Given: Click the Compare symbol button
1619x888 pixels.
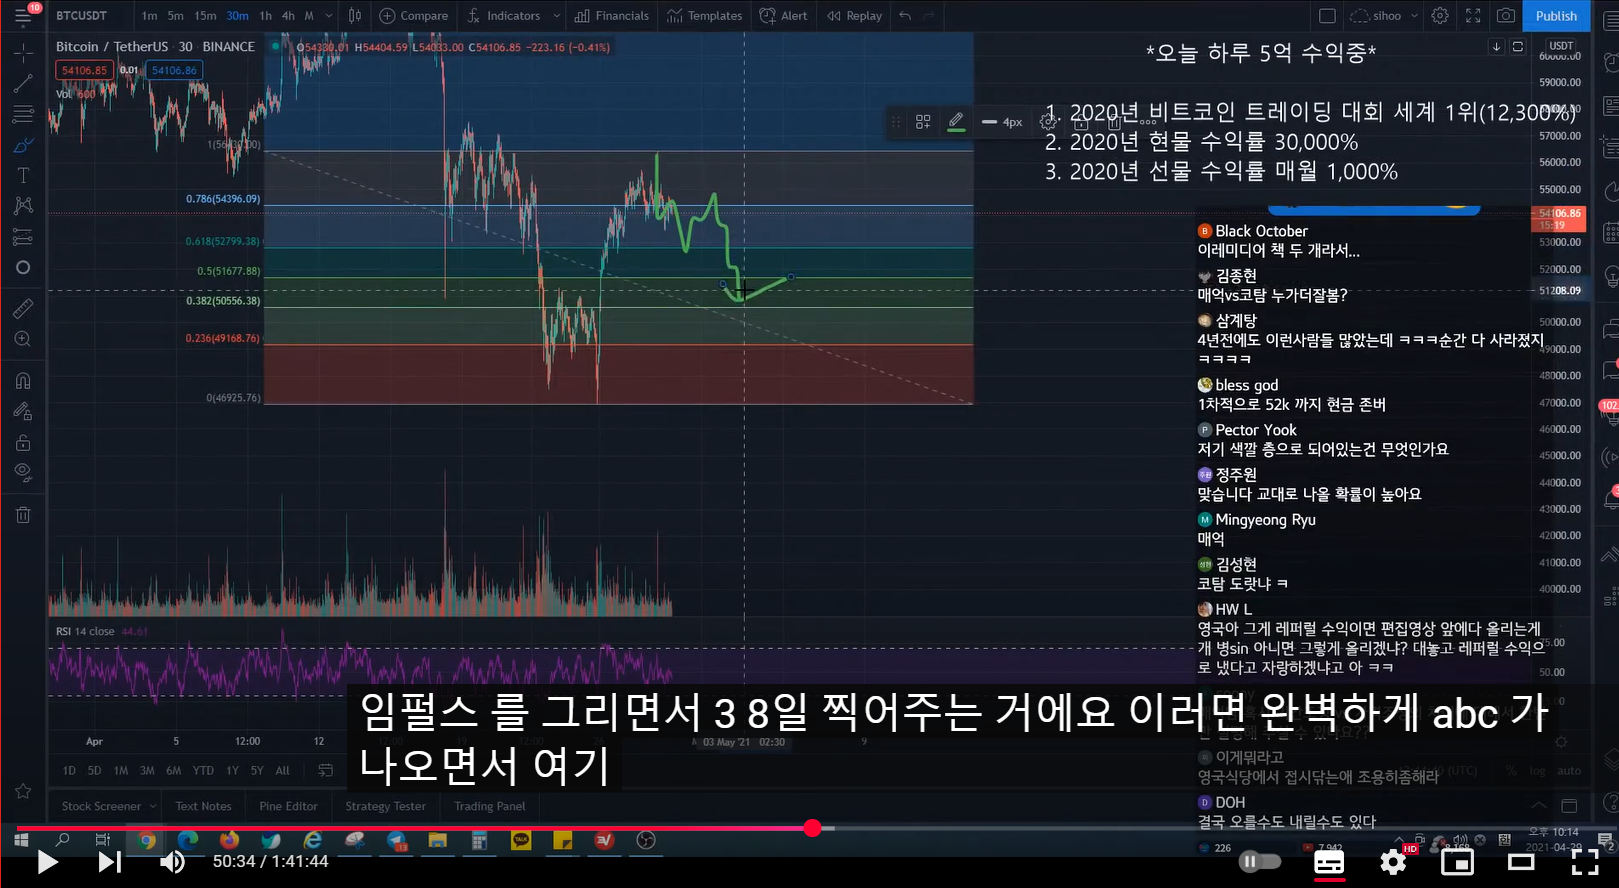Looking at the screenshot, I should pos(414,16).
